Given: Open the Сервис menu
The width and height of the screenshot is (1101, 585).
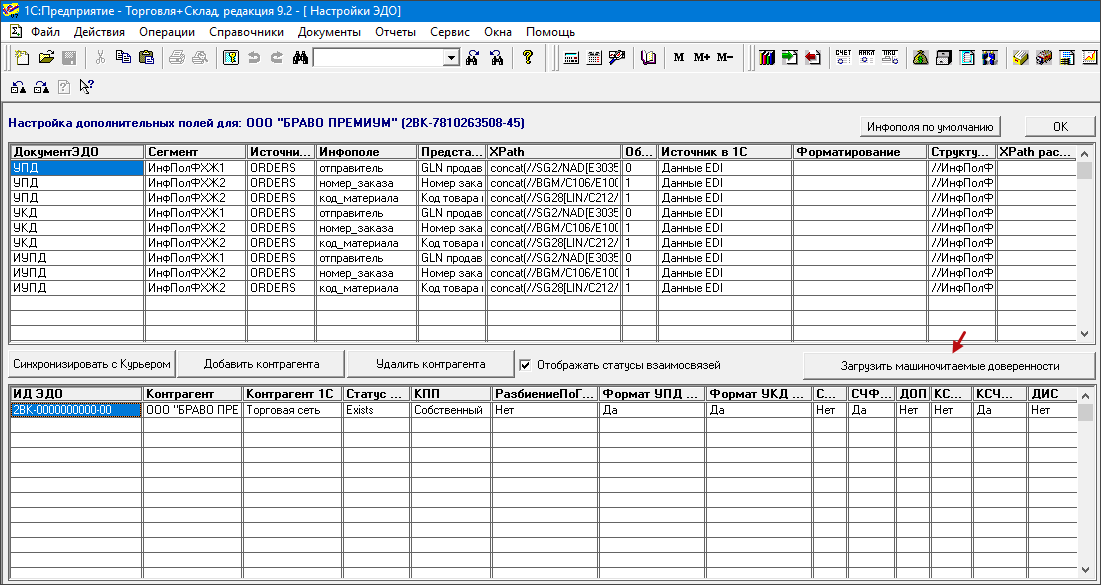Looking at the screenshot, I should click(450, 32).
